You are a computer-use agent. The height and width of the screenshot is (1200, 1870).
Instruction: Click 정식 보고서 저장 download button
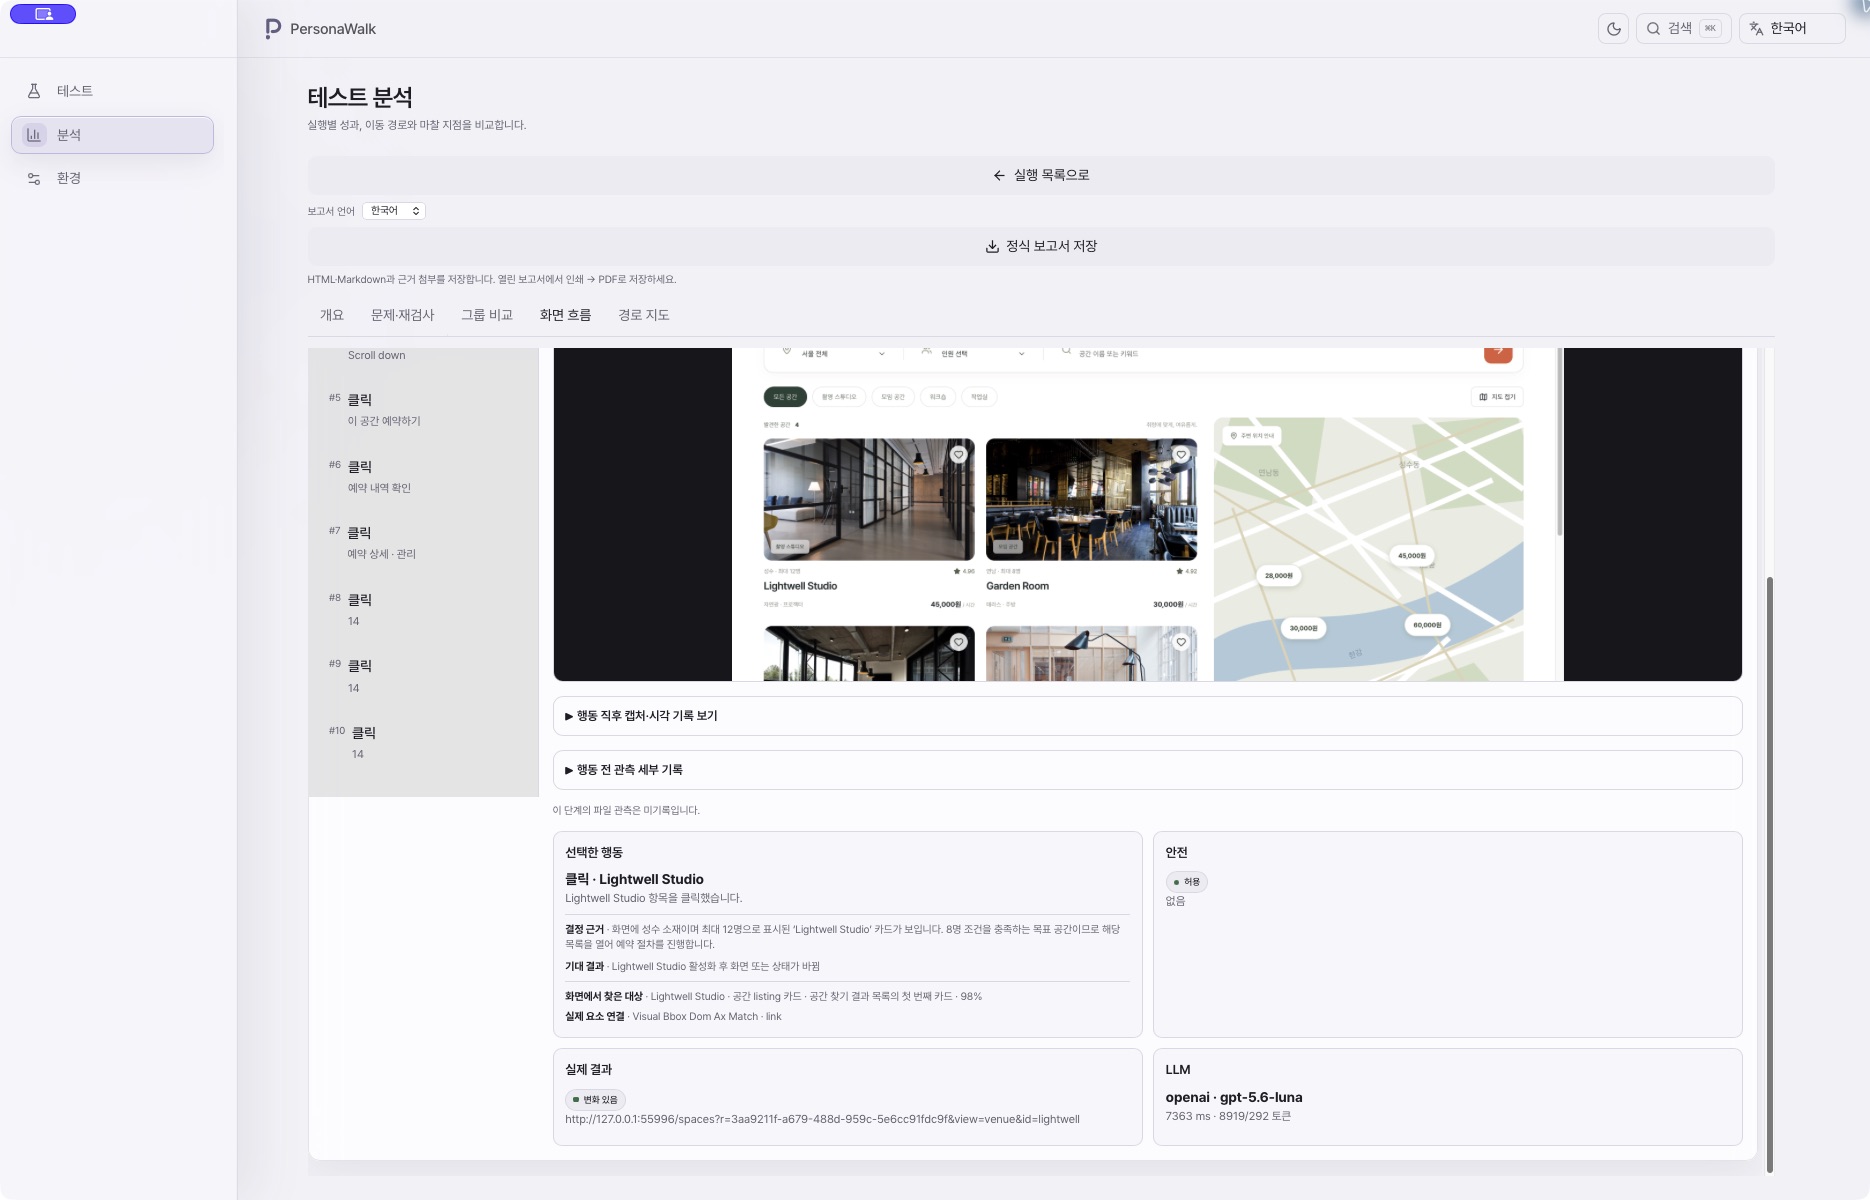point(1040,246)
